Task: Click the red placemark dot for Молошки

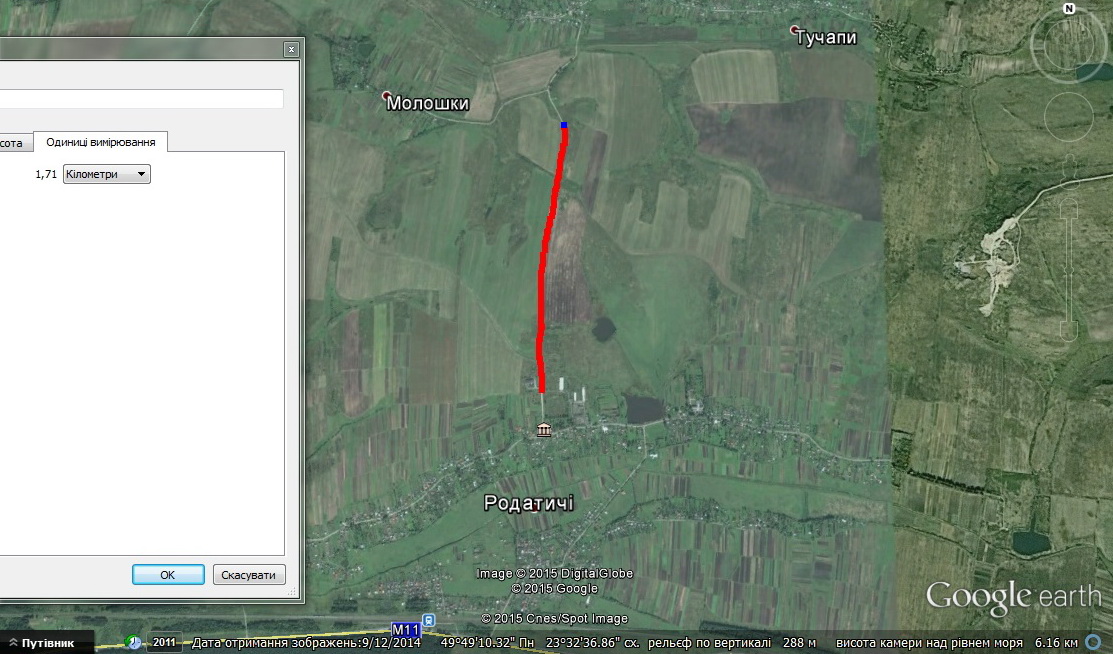Action: click(387, 94)
